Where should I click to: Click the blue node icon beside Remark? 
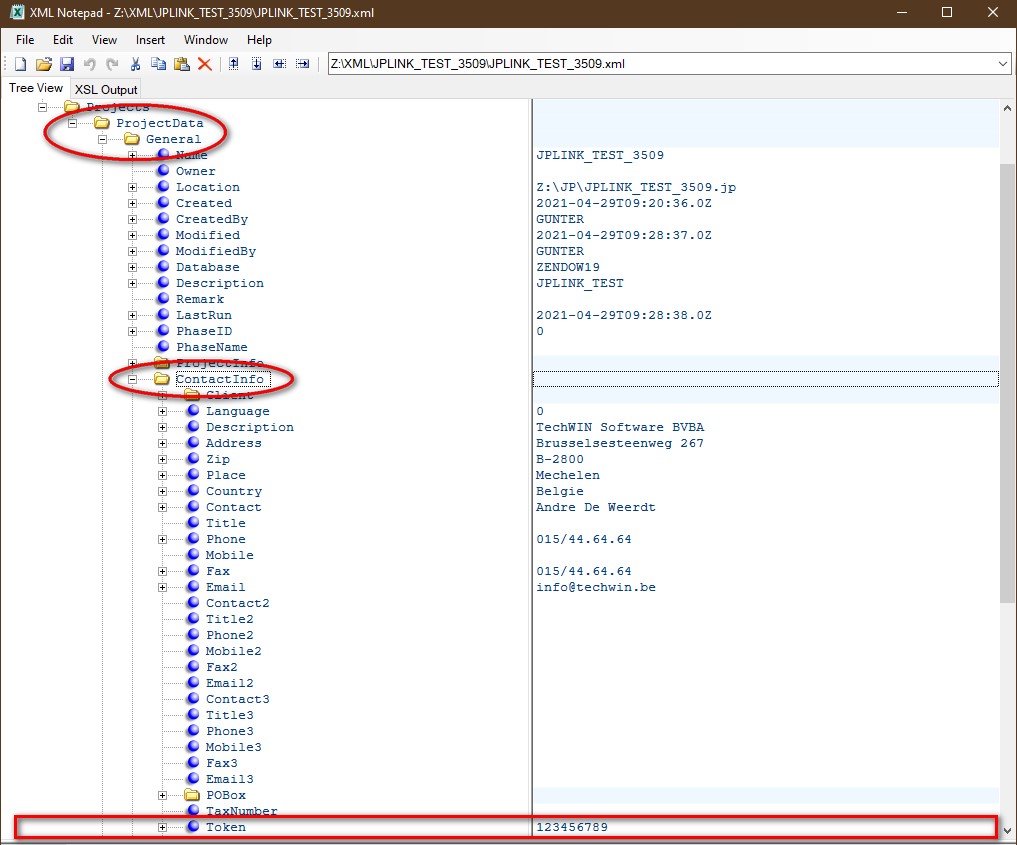pos(163,299)
